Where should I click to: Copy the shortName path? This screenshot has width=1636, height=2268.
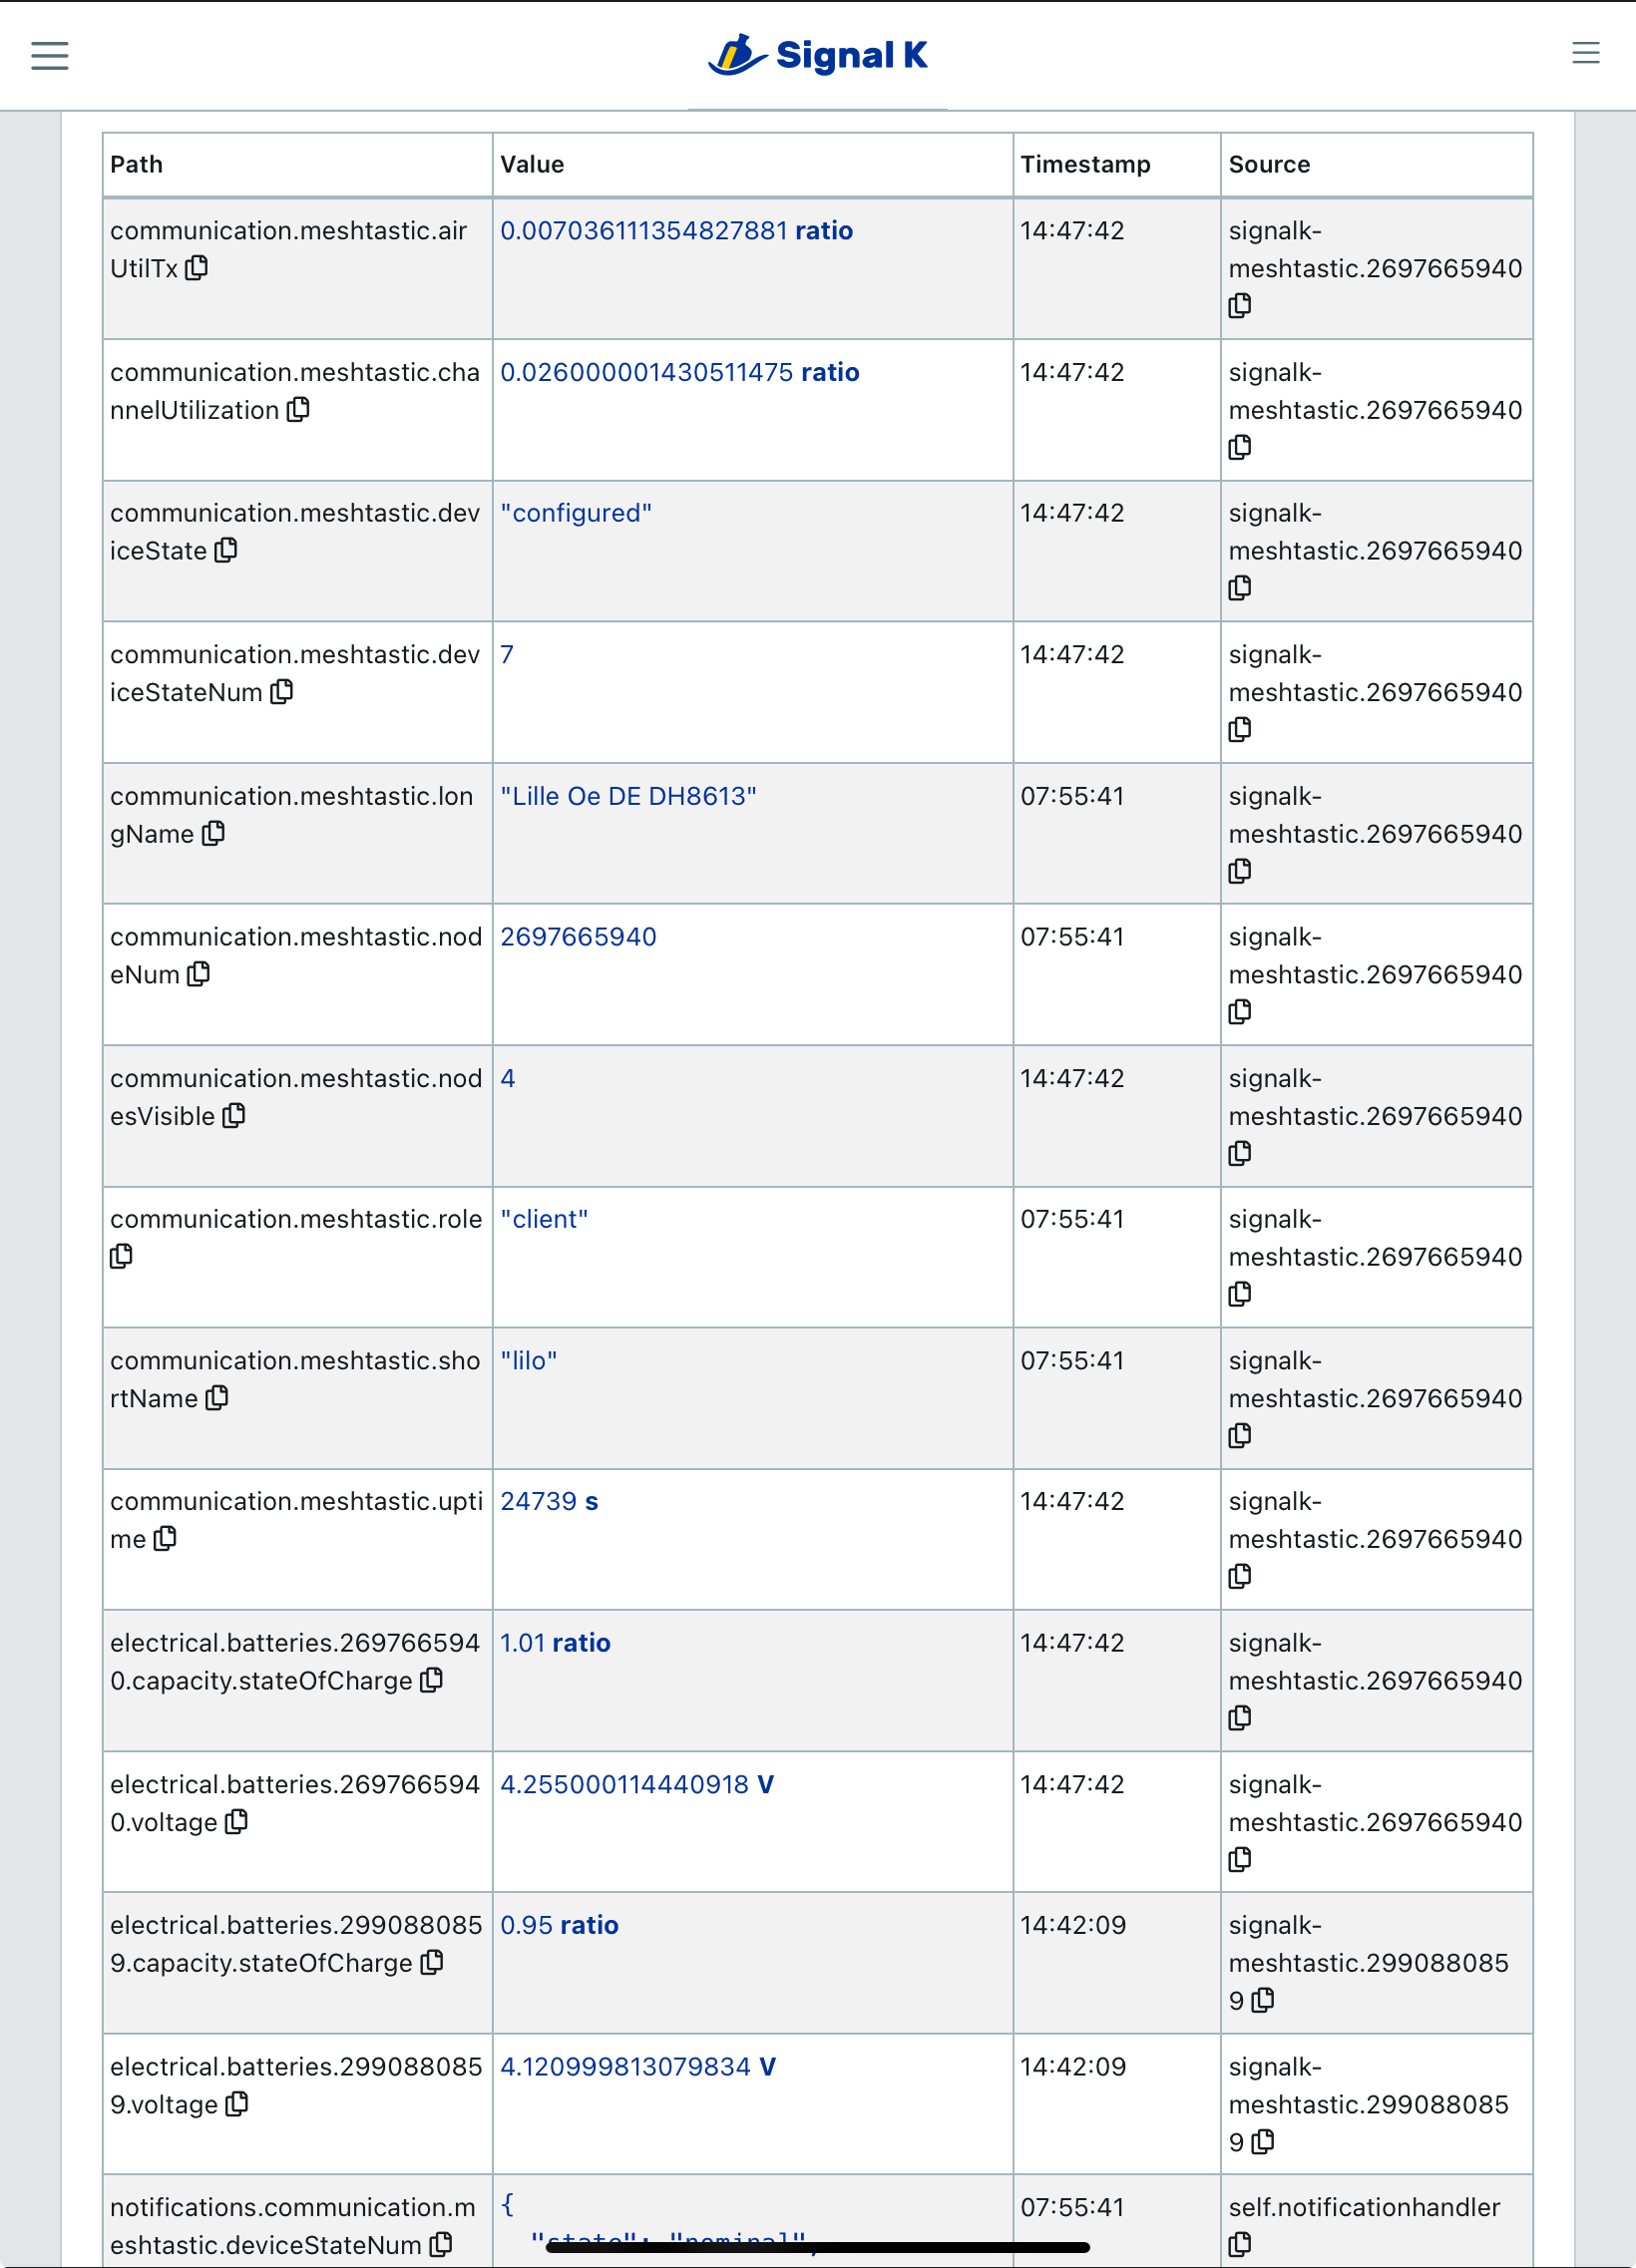217,1398
